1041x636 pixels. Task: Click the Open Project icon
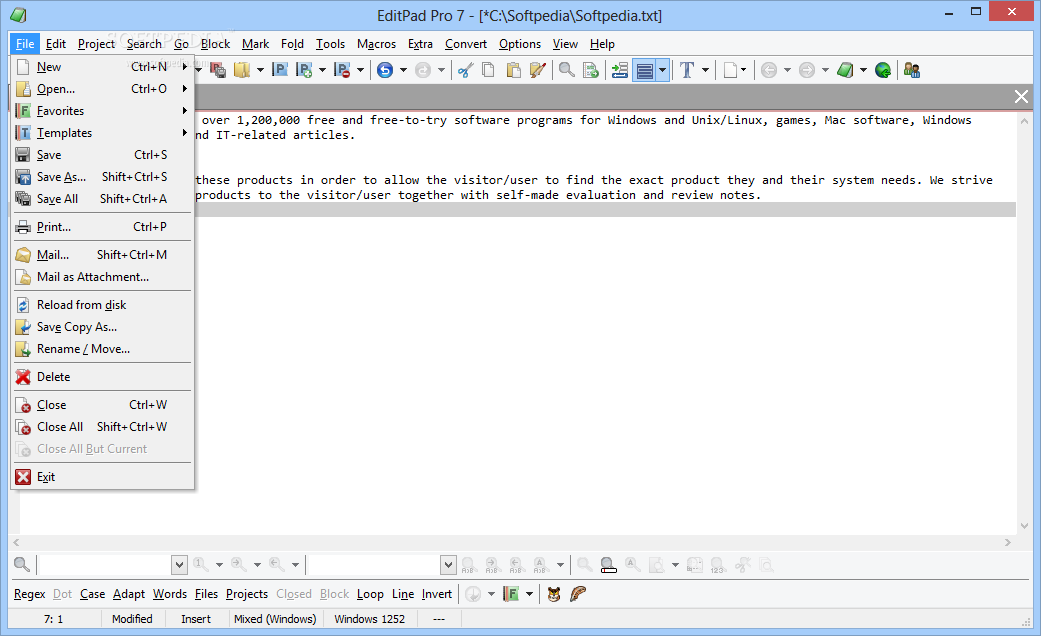280,70
